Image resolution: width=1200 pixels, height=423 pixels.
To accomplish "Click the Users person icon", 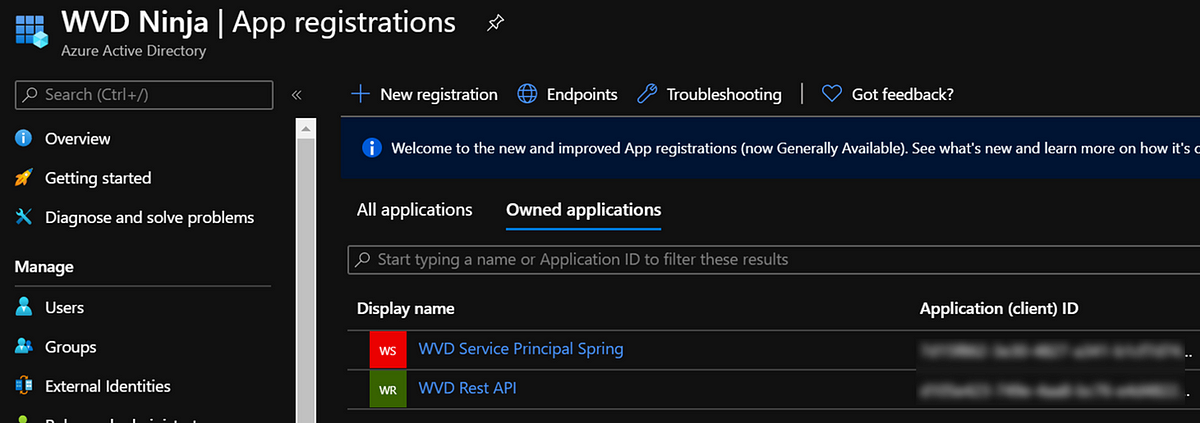I will [x=24, y=307].
